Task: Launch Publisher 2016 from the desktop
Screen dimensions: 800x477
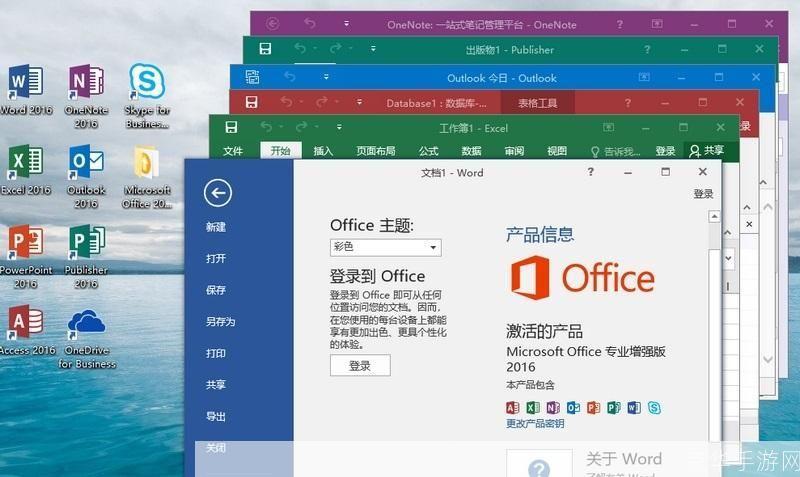Action: tap(86, 256)
